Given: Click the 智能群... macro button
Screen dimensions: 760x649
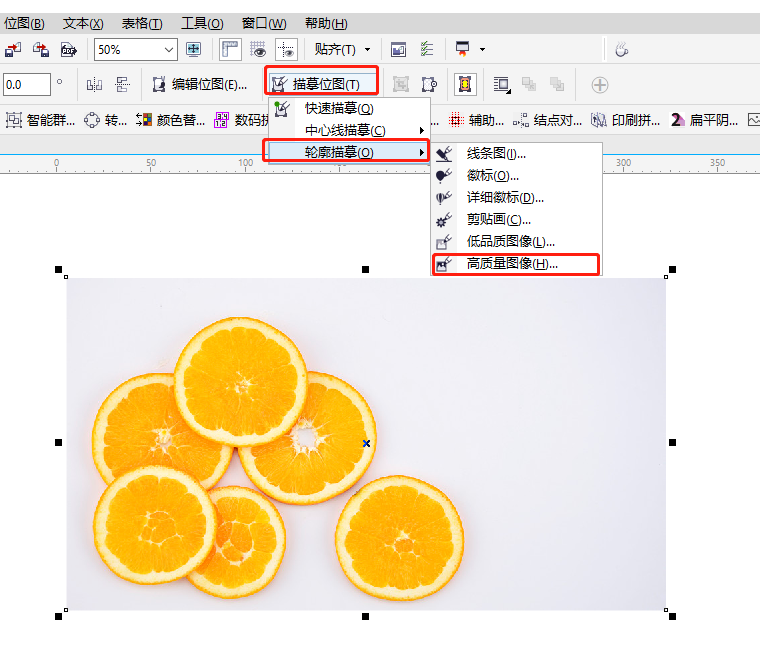Looking at the screenshot, I should [x=40, y=120].
